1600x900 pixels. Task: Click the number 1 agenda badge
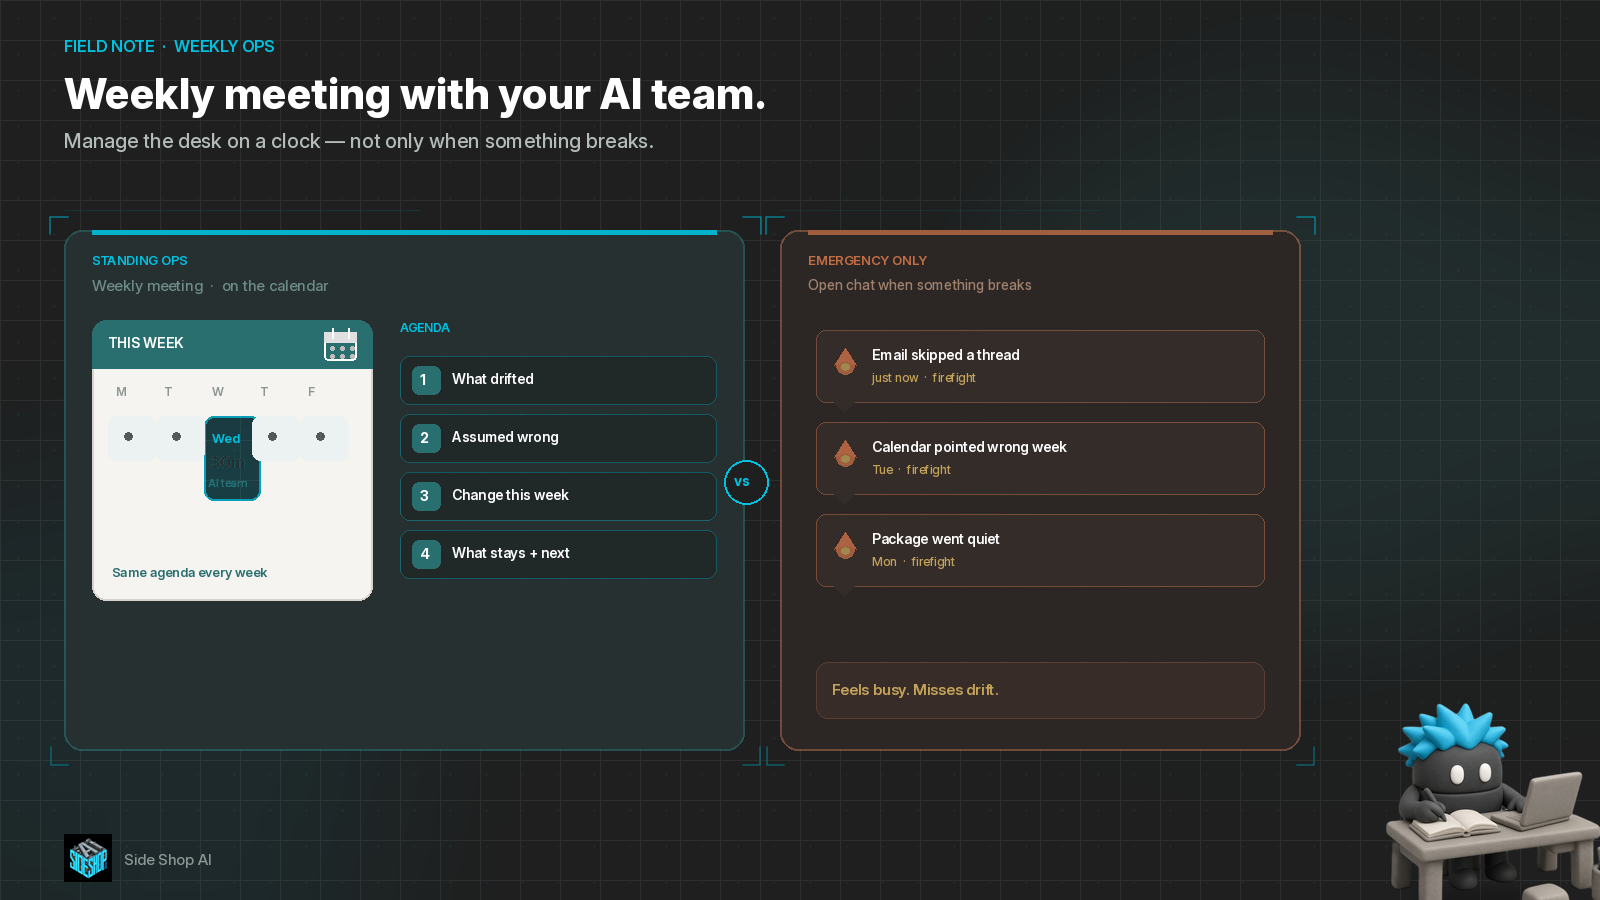pyautogui.click(x=426, y=380)
